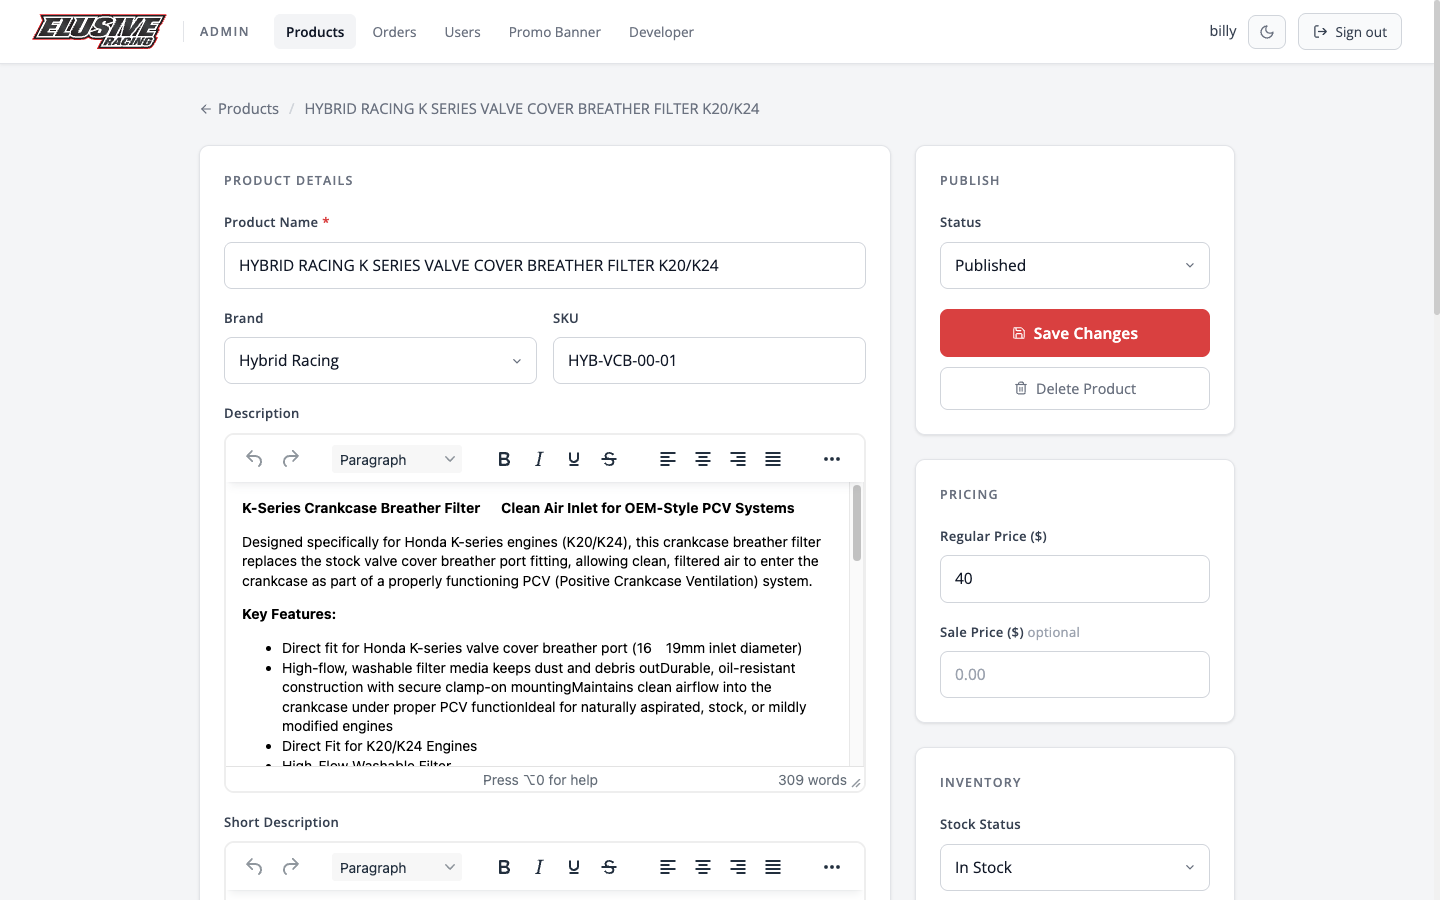Open the Orders tab

click(394, 32)
